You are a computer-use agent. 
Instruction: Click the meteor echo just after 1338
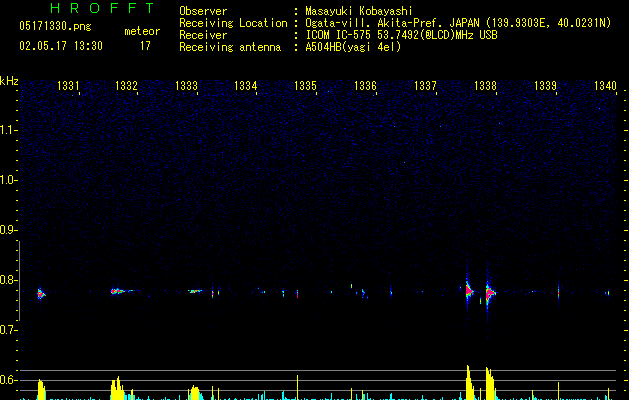489,293
